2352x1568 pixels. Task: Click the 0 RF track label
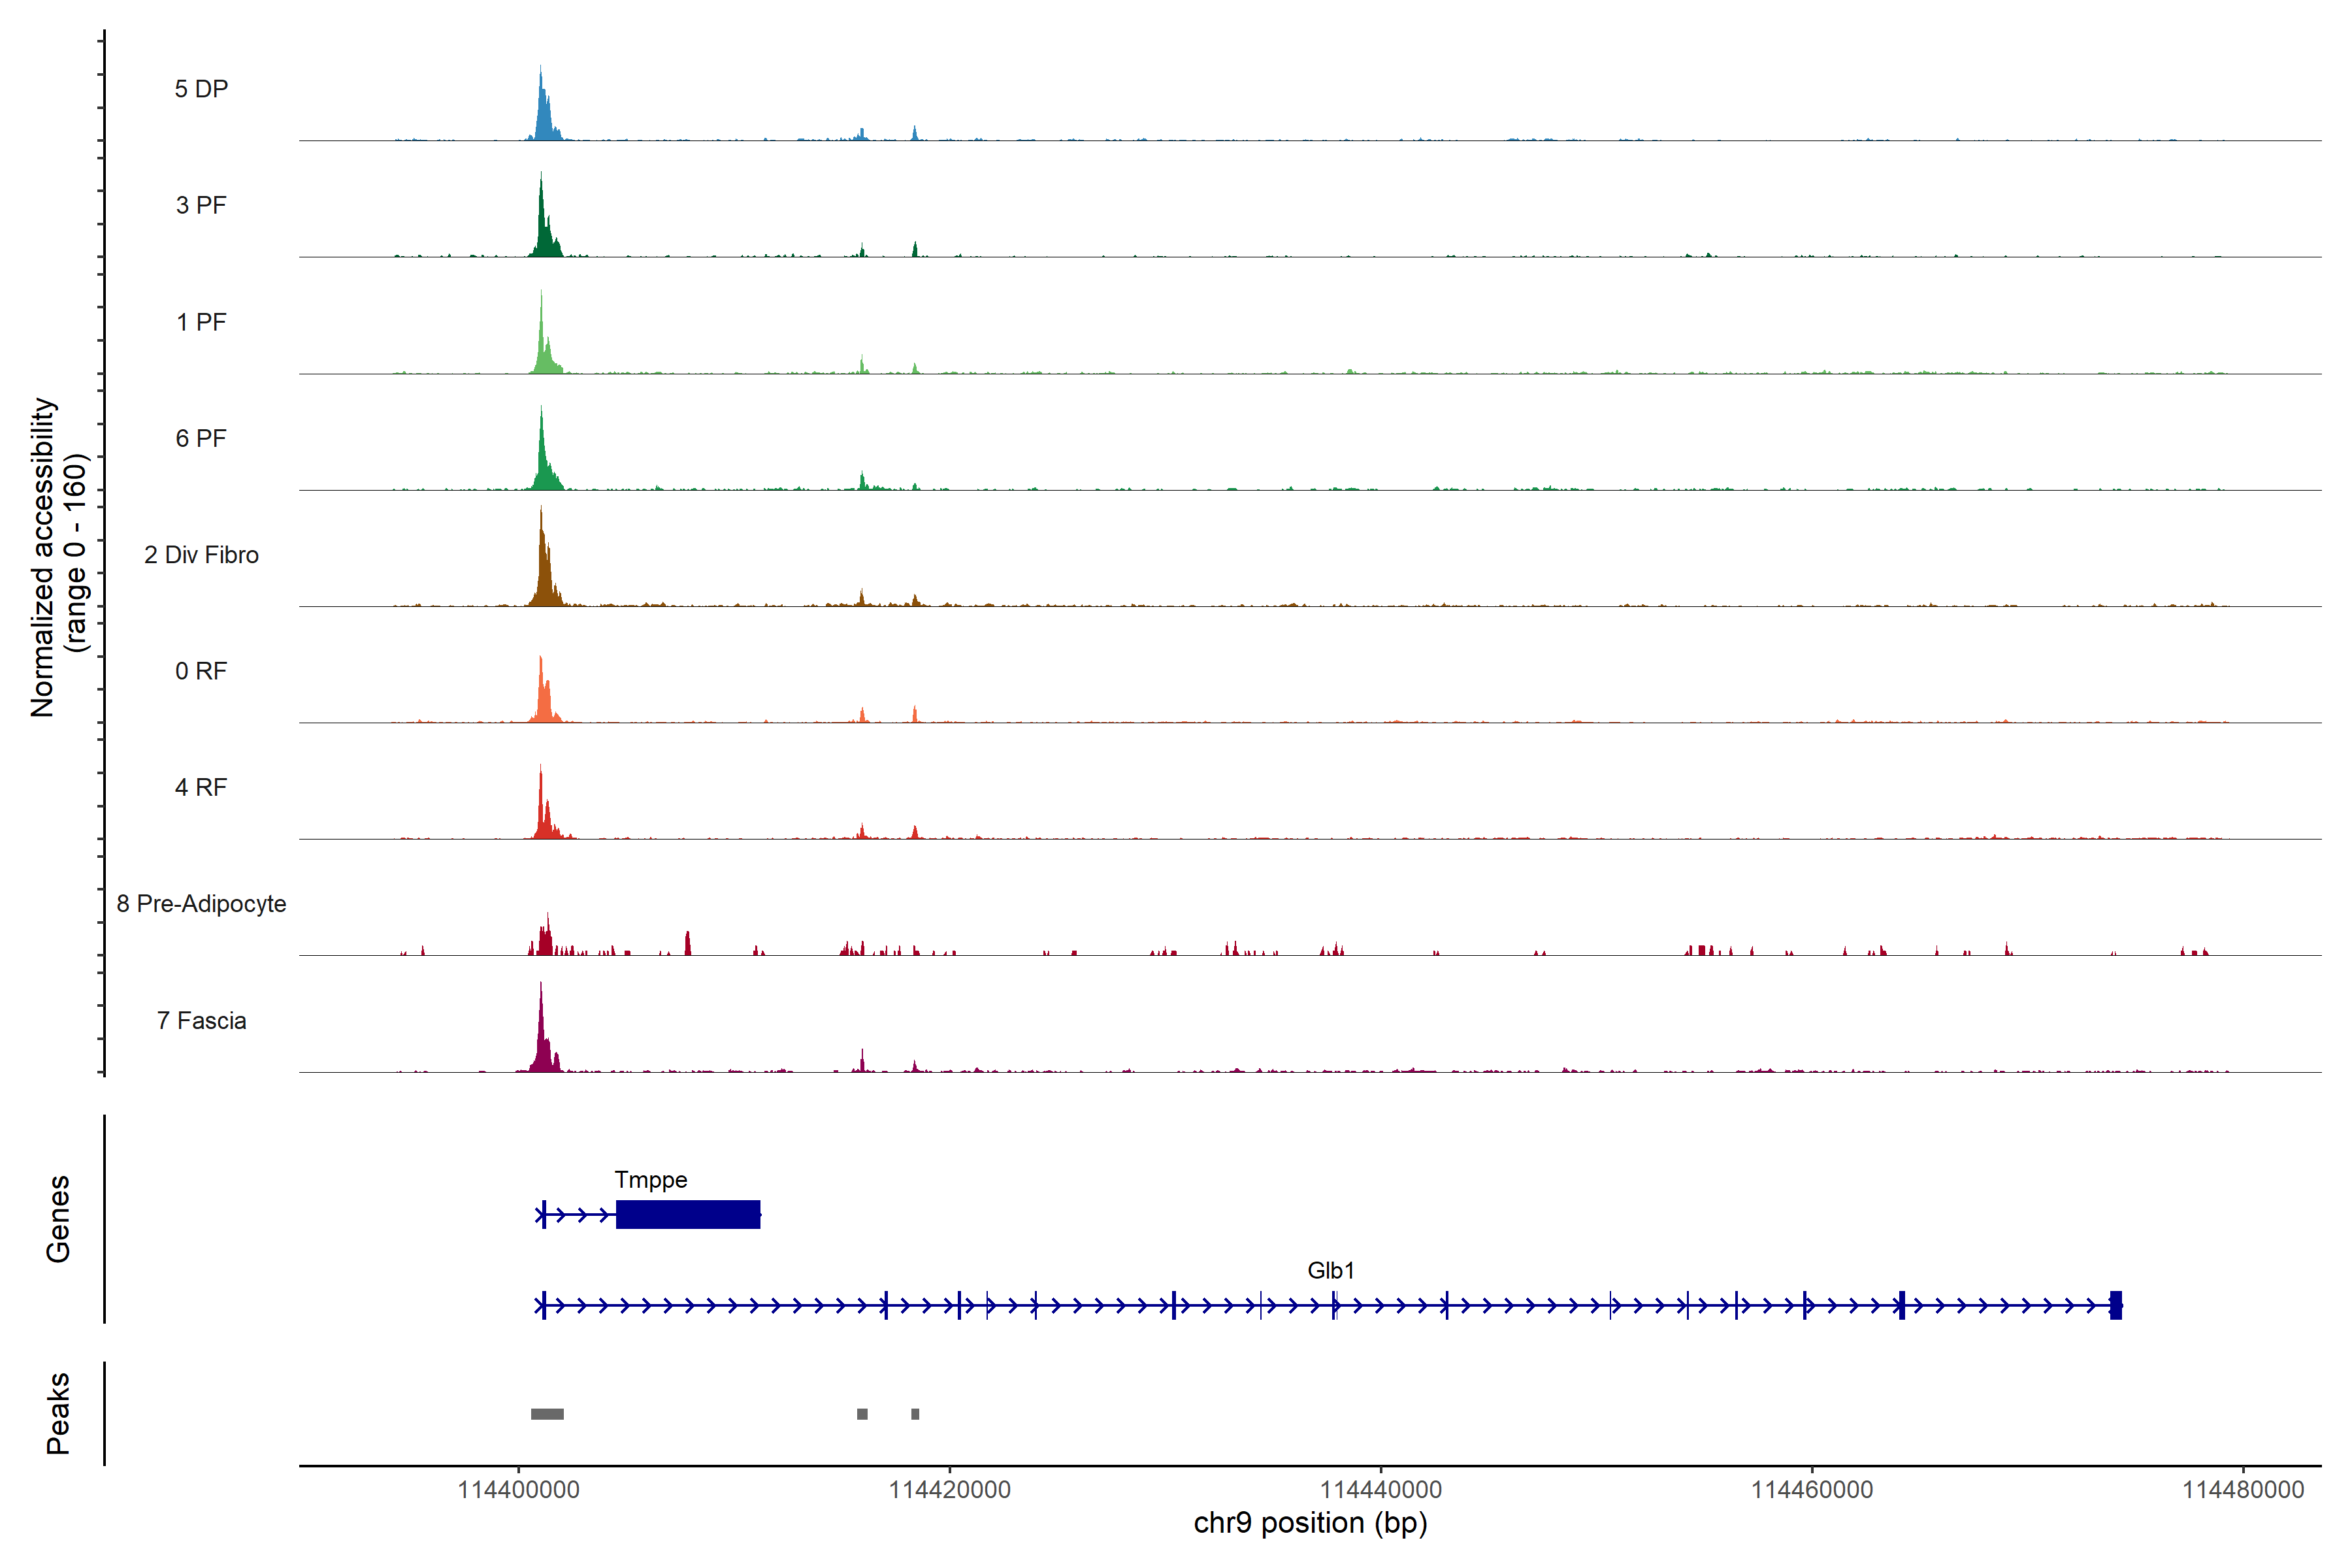point(201,671)
